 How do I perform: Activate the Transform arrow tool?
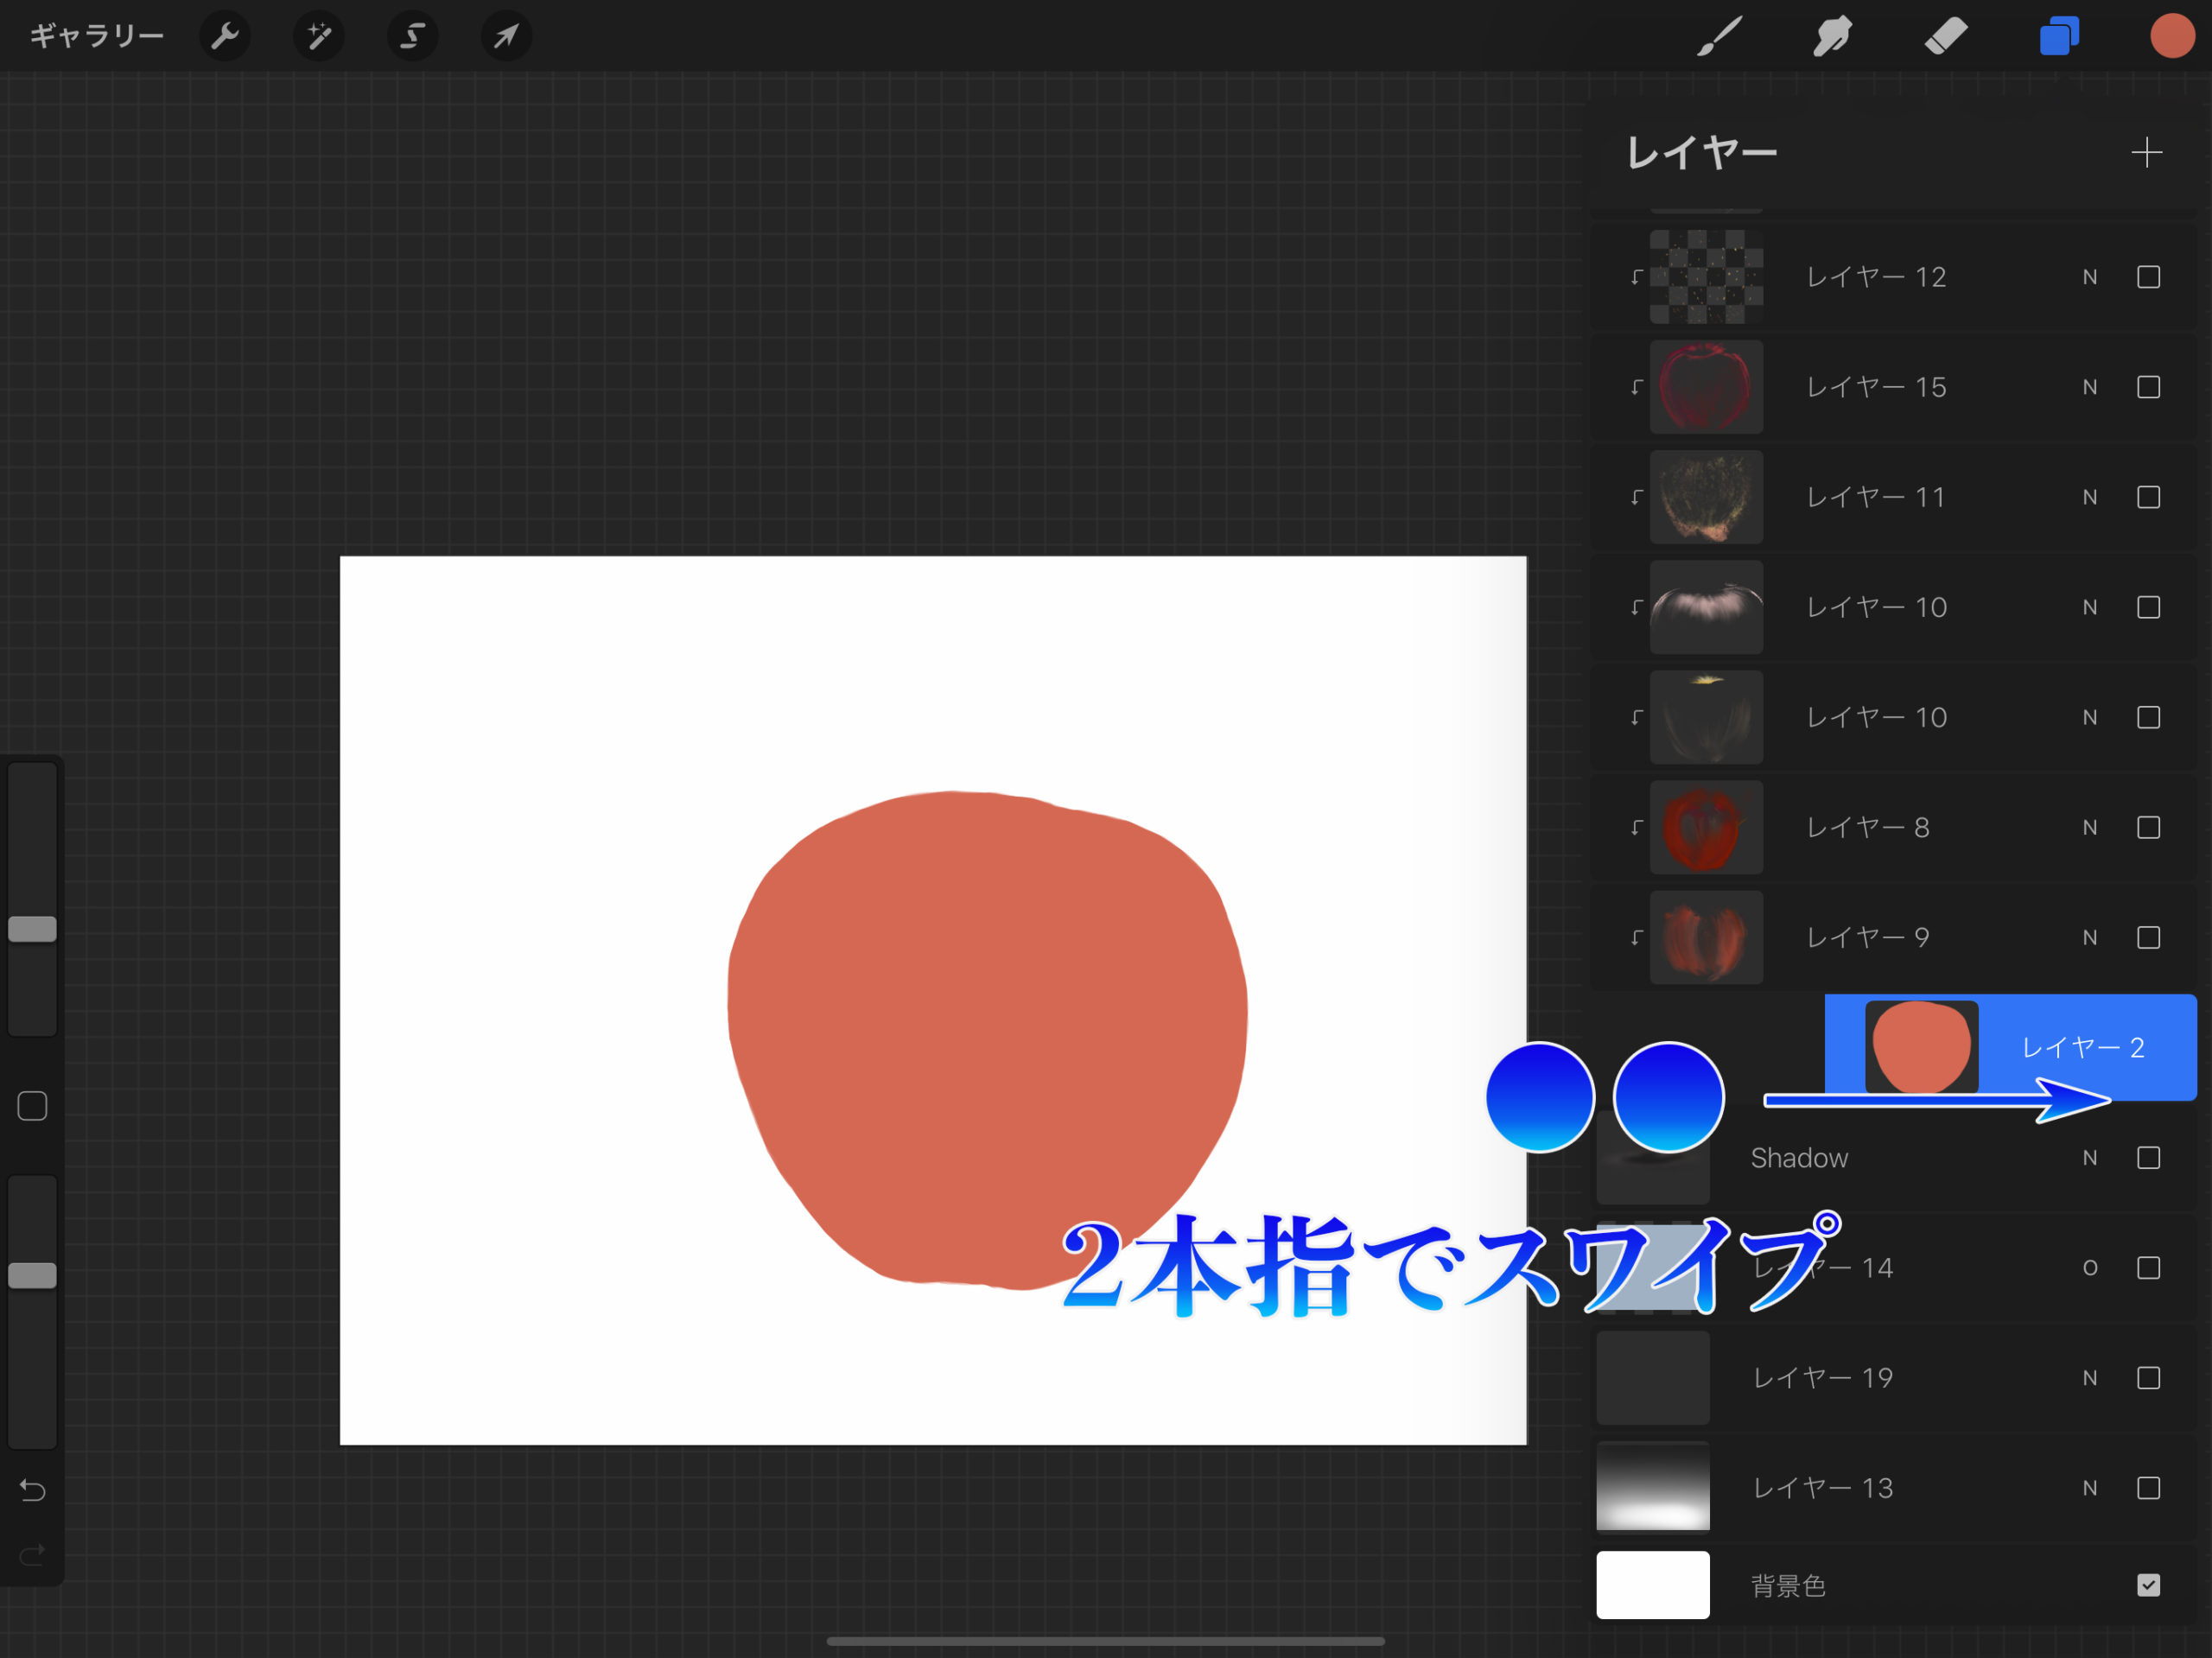tap(506, 37)
